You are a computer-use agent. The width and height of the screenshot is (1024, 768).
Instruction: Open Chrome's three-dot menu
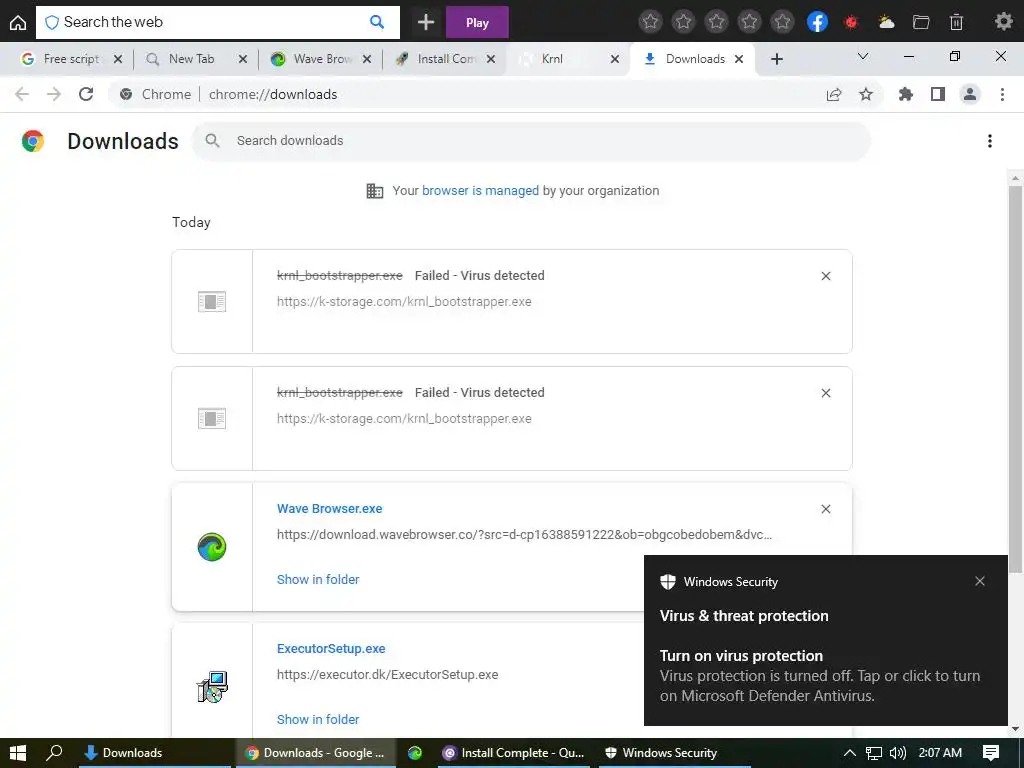tap(1002, 95)
